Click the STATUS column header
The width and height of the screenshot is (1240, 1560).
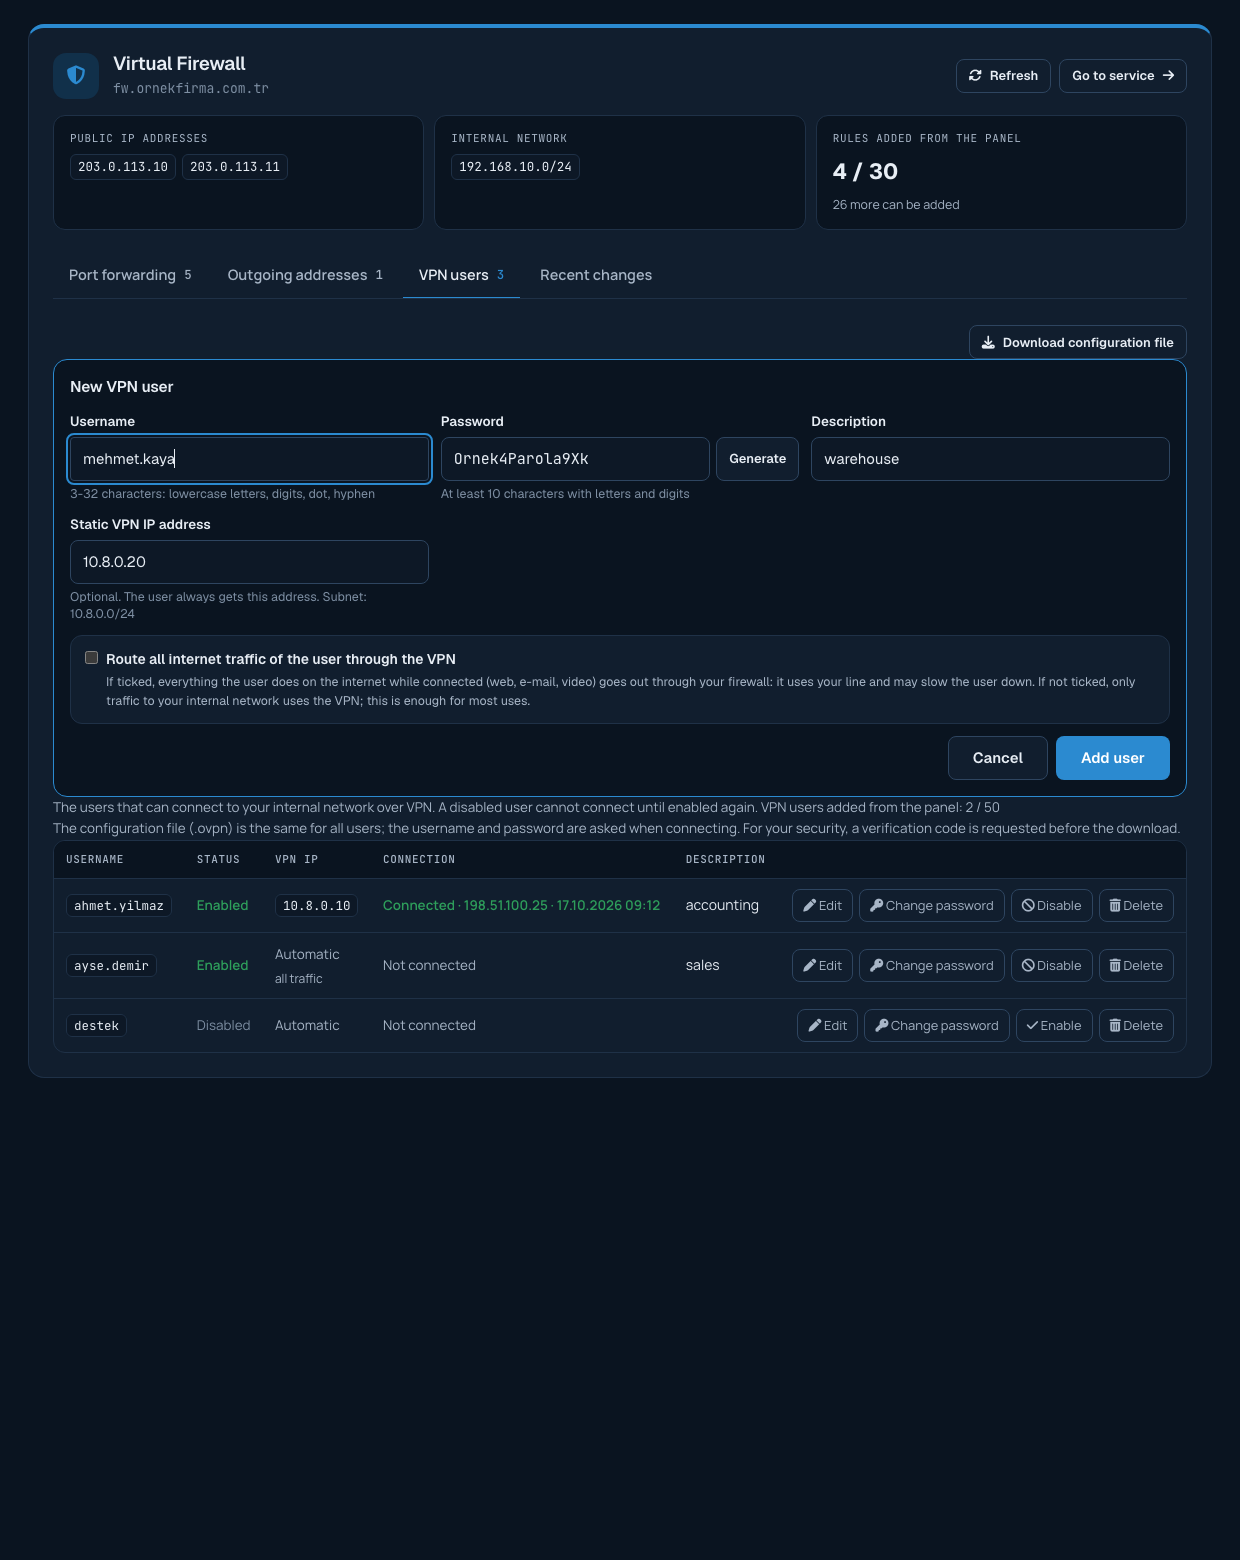[218, 860]
